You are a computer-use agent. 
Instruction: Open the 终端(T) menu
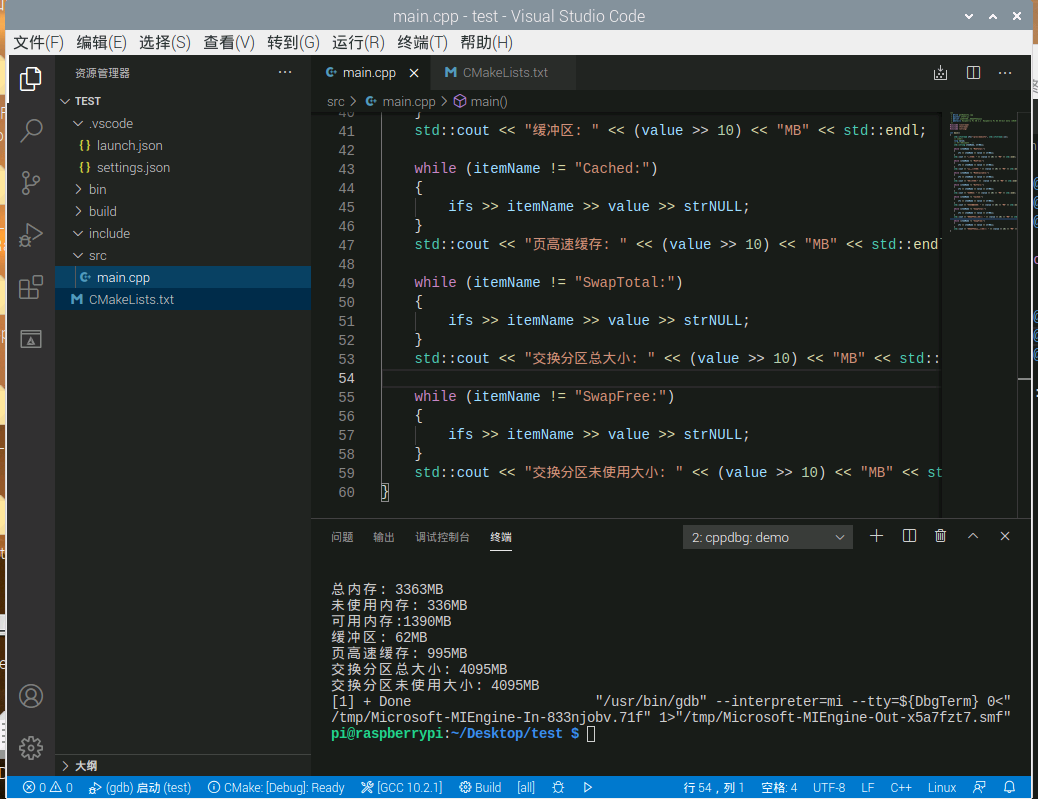(x=422, y=43)
